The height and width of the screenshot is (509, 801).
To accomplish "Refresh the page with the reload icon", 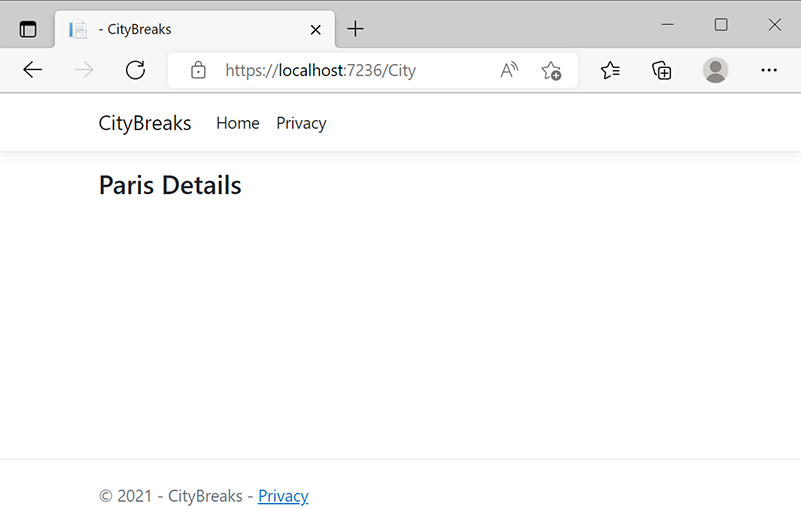I will coord(135,70).
